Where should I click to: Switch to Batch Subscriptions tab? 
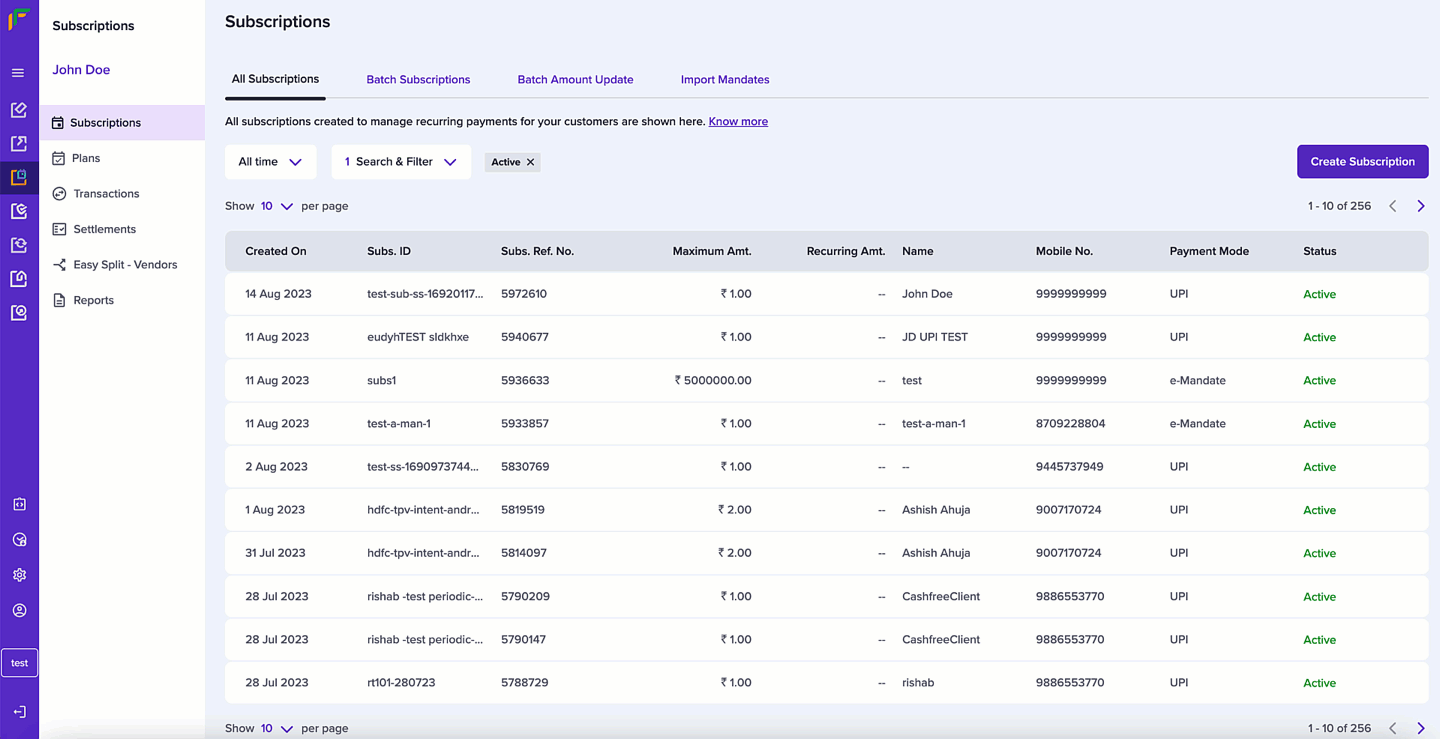click(418, 80)
